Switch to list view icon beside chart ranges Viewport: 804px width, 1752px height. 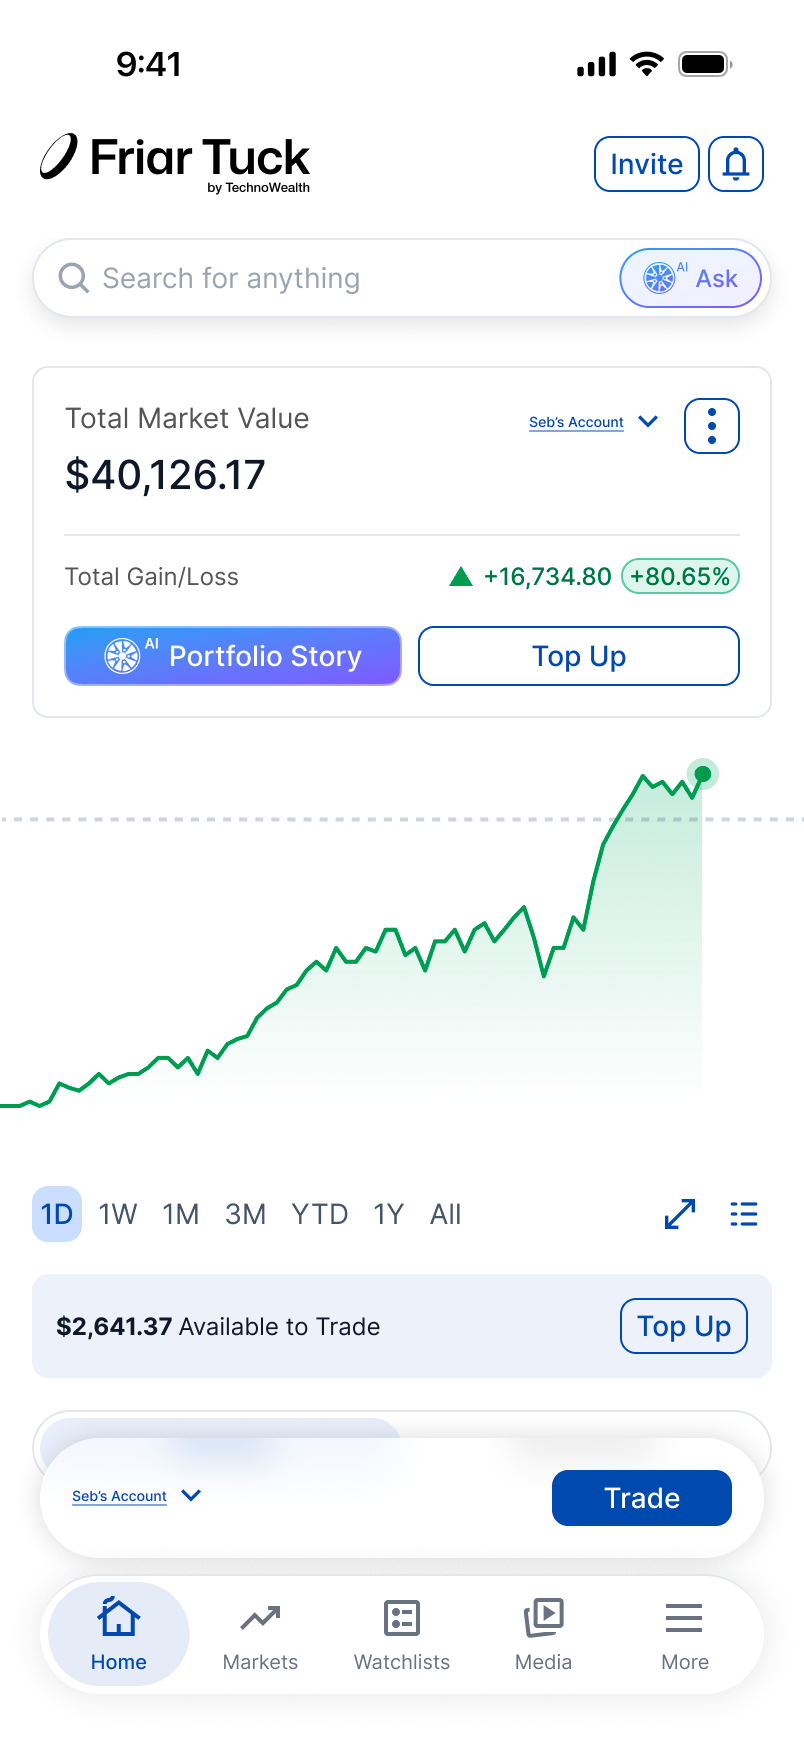(x=744, y=1214)
